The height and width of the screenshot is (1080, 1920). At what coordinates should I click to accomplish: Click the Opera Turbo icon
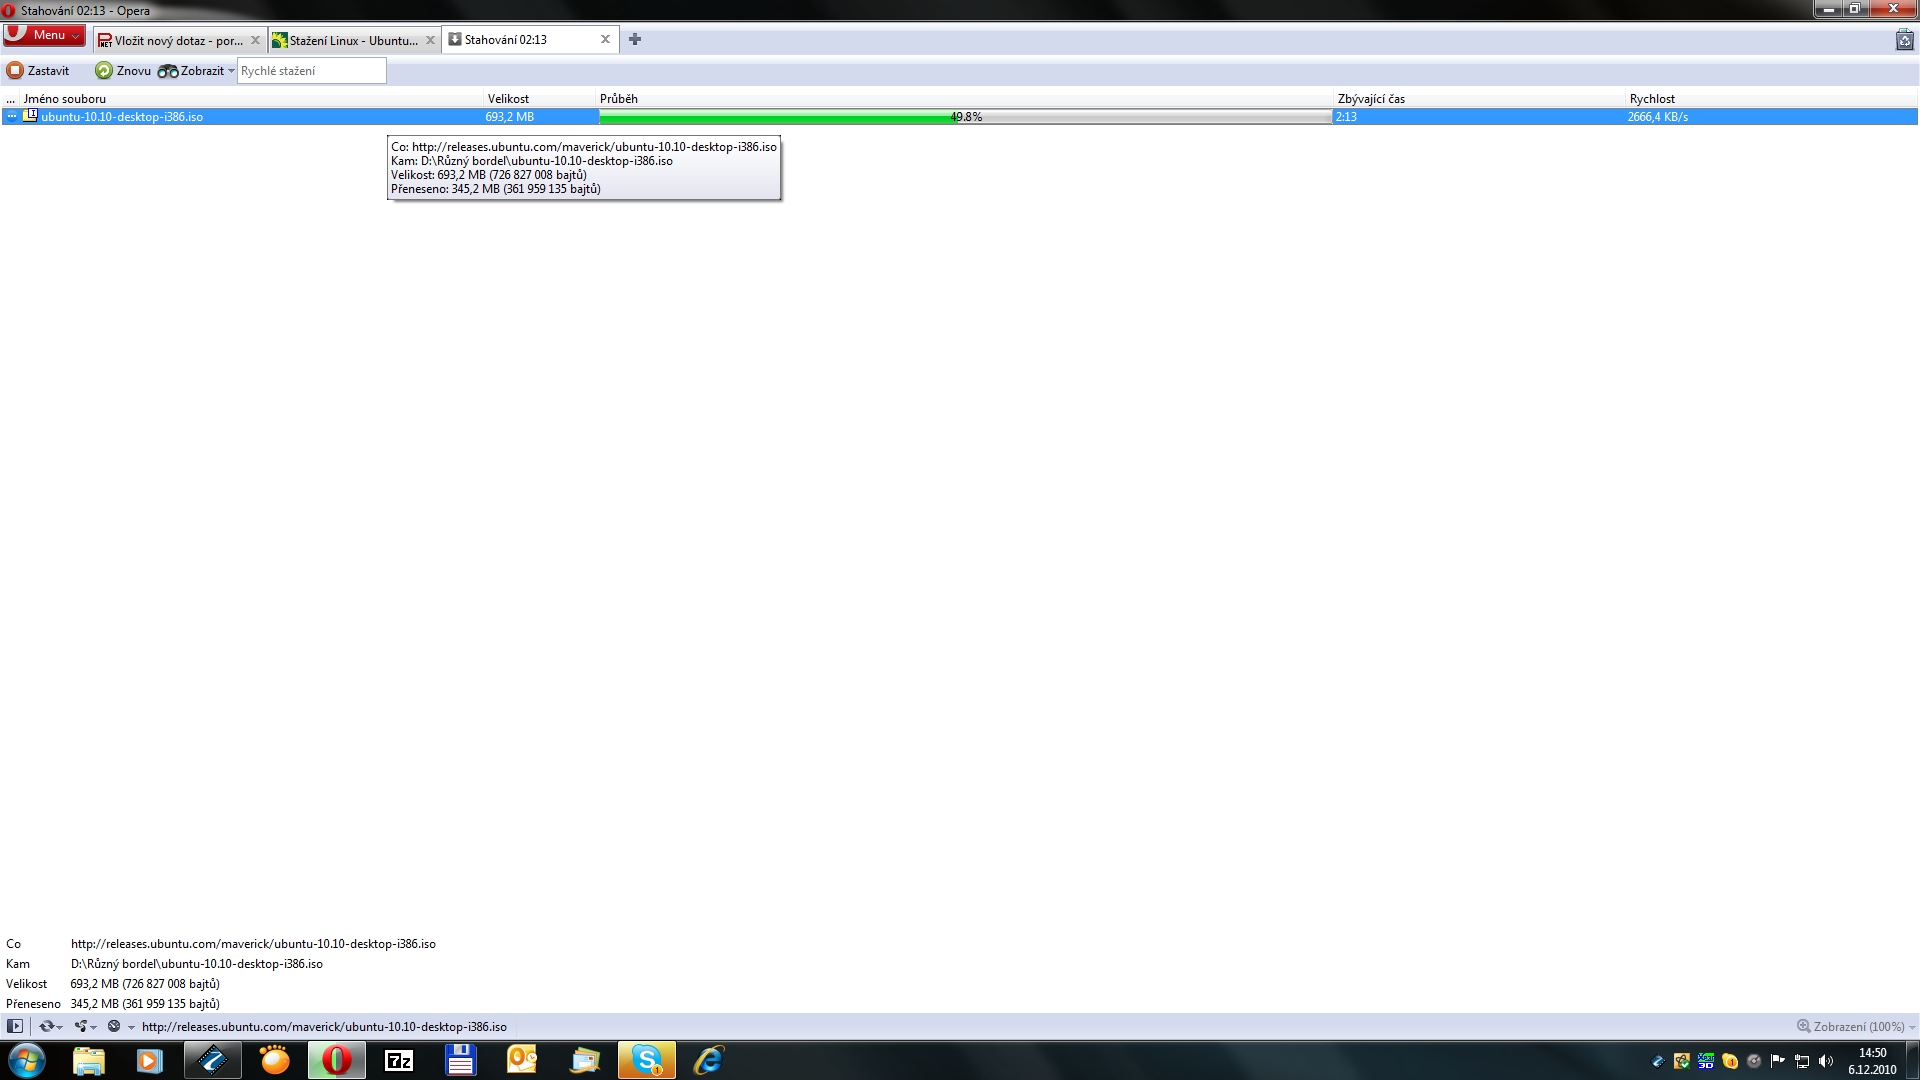point(114,1026)
